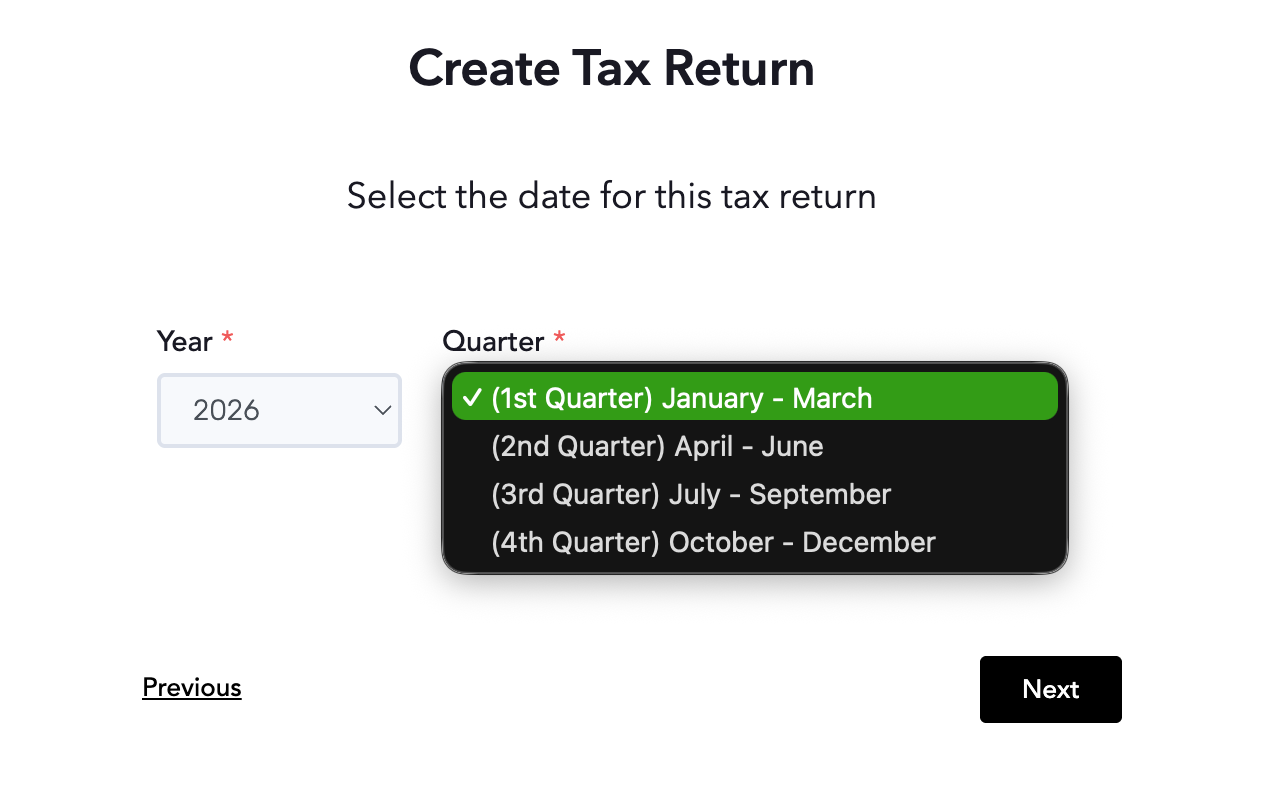Screen dimensions: 1280x812
Task: Click 'December' in the 4th Quarter entry
Action: [869, 542]
